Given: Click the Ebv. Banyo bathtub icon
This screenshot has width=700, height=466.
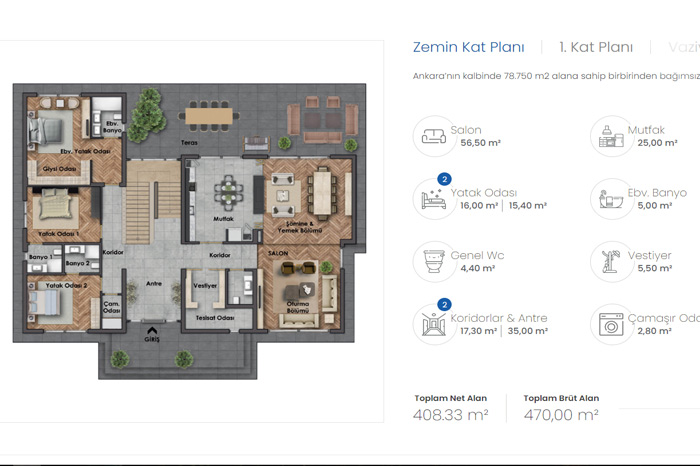Looking at the screenshot, I should click(x=611, y=199).
